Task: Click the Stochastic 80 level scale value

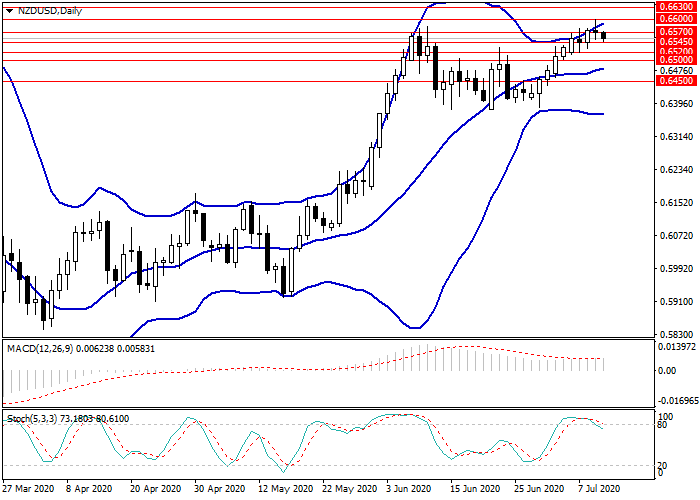Action: point(661,424)
